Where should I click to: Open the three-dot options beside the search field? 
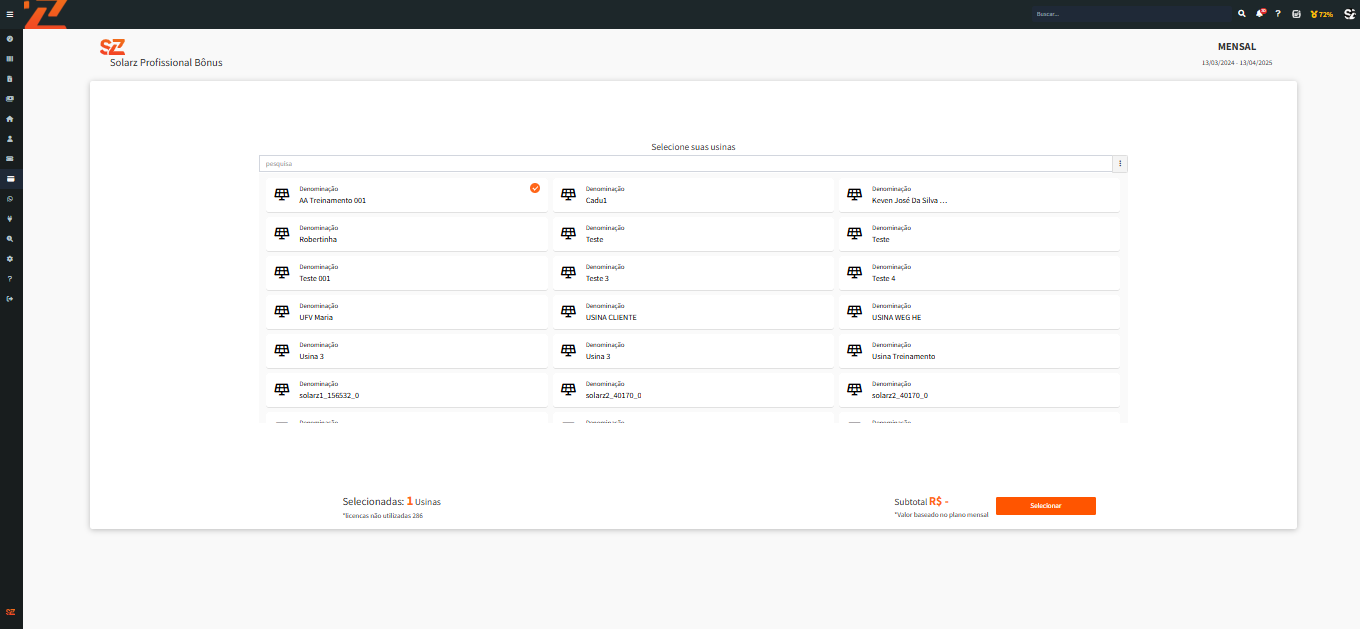1120,163
